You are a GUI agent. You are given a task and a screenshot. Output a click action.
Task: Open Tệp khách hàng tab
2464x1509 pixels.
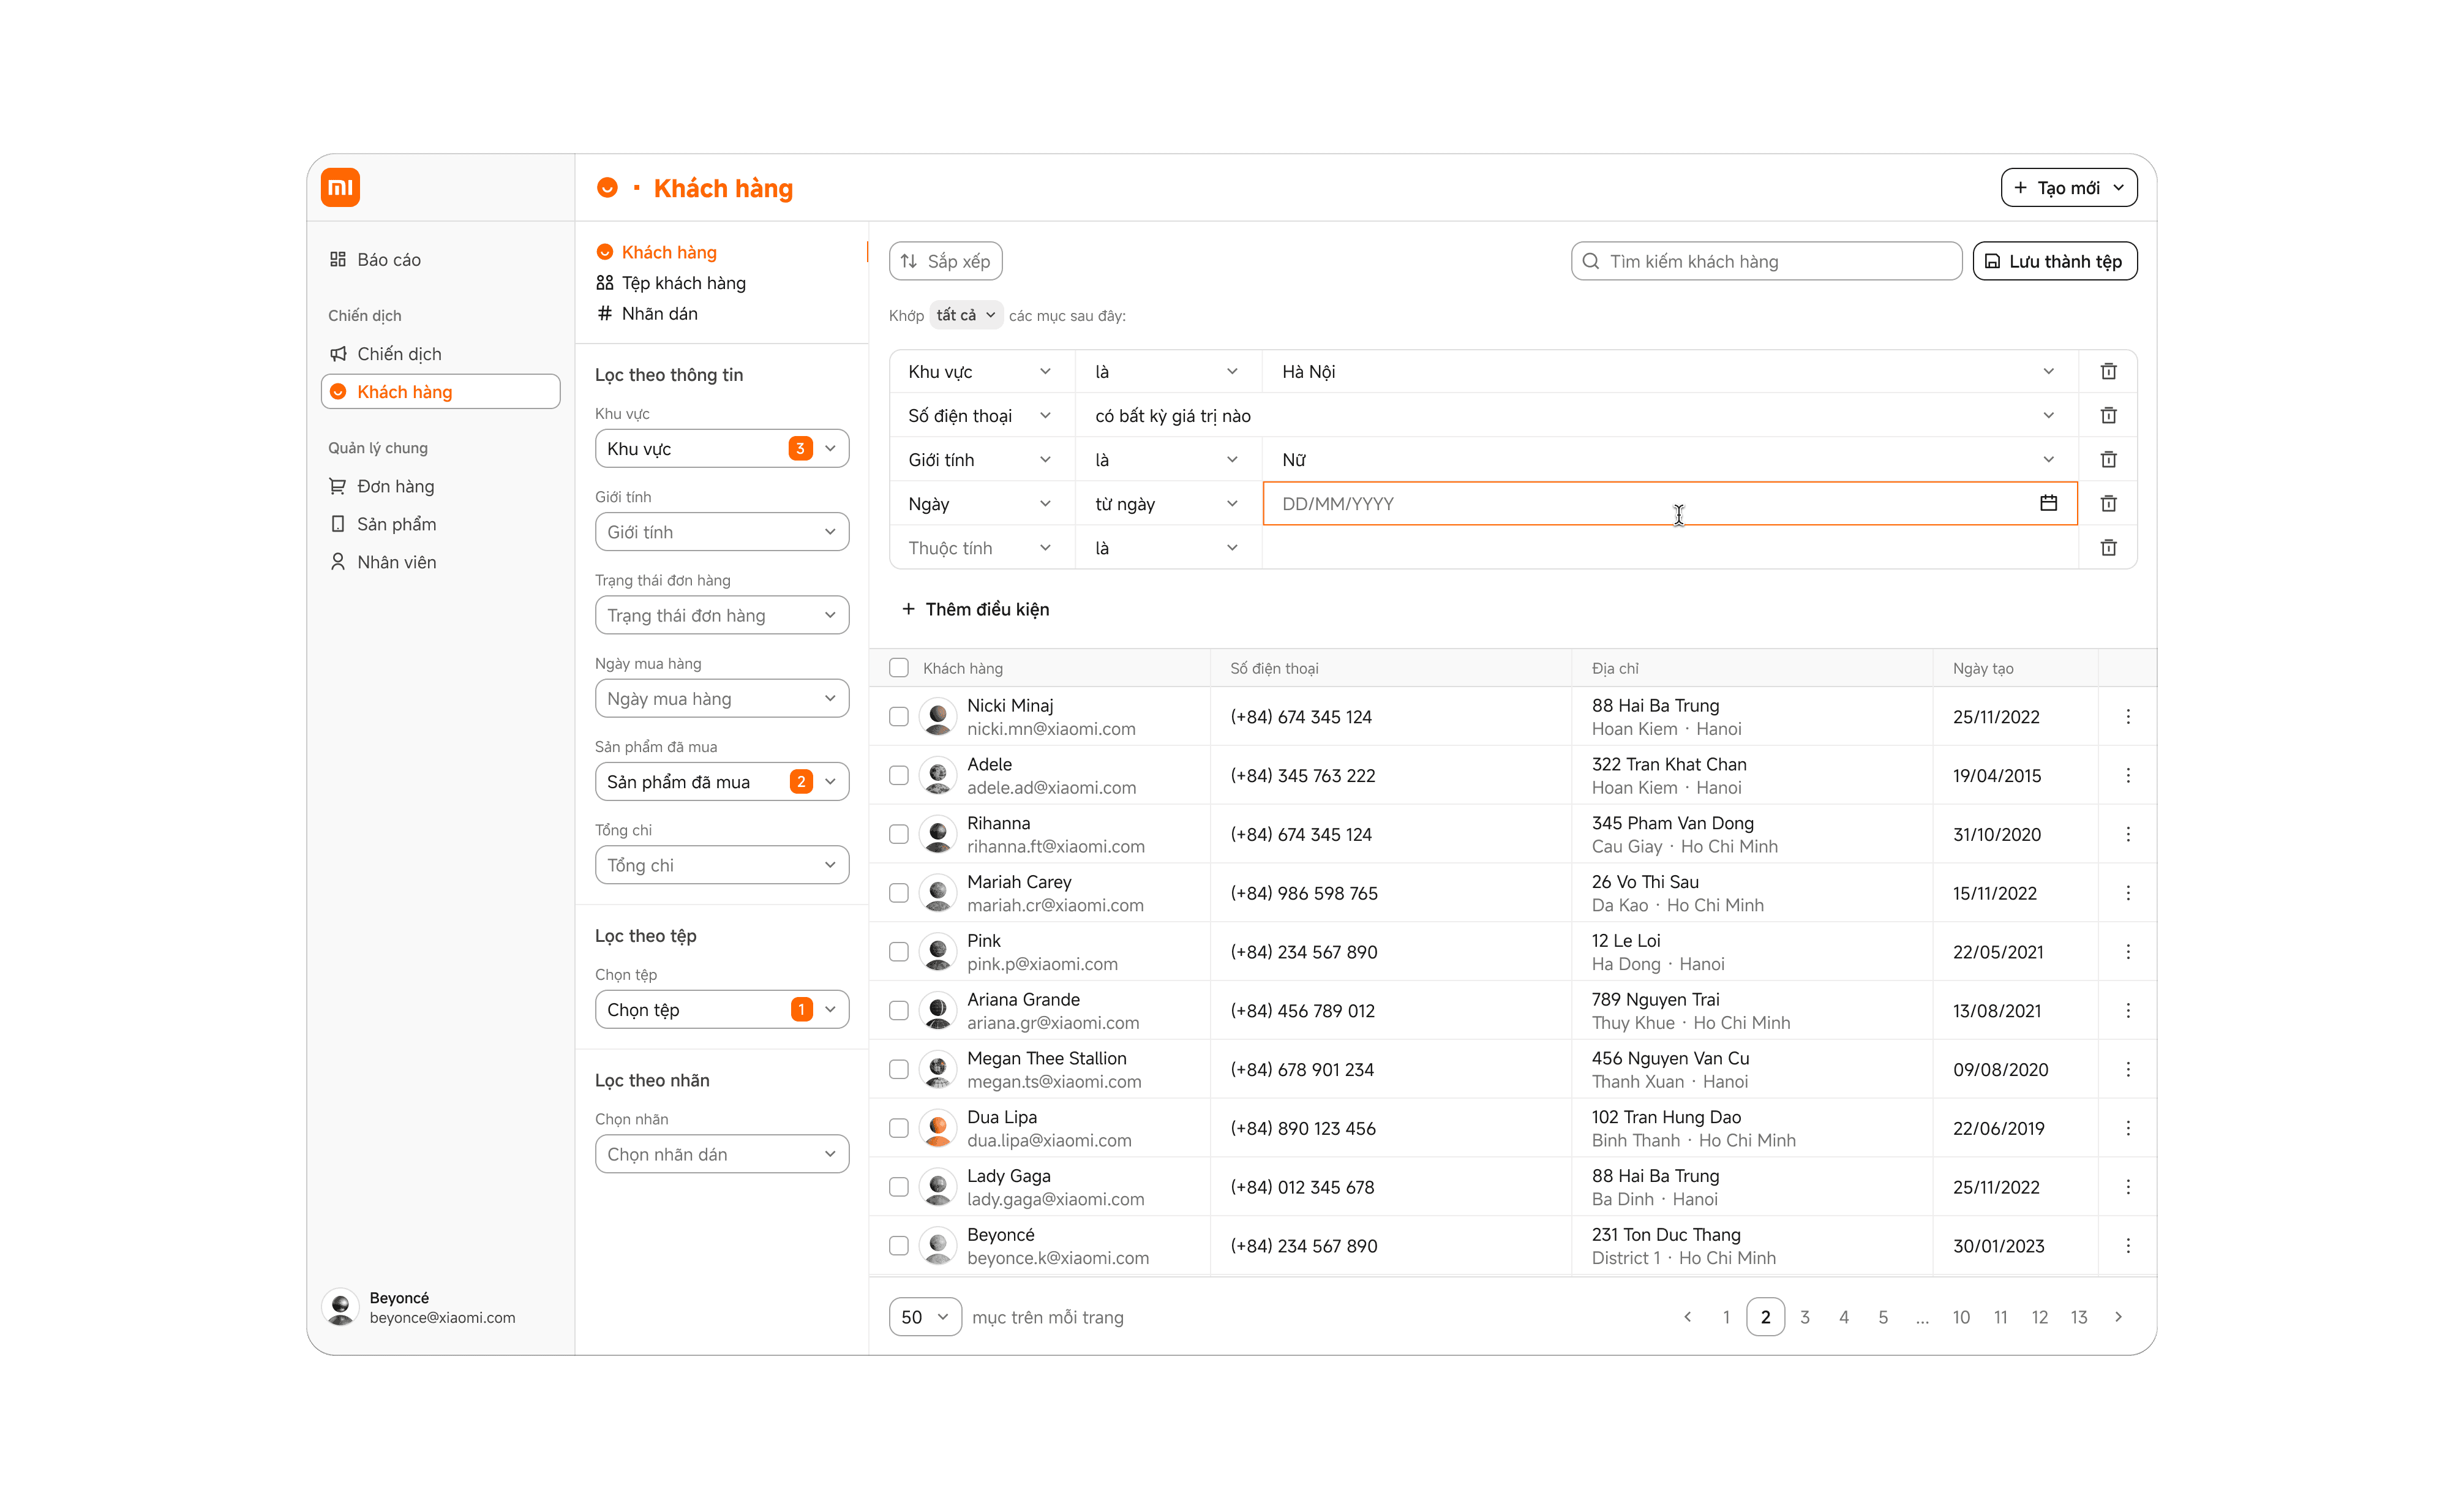click(683, 283)
